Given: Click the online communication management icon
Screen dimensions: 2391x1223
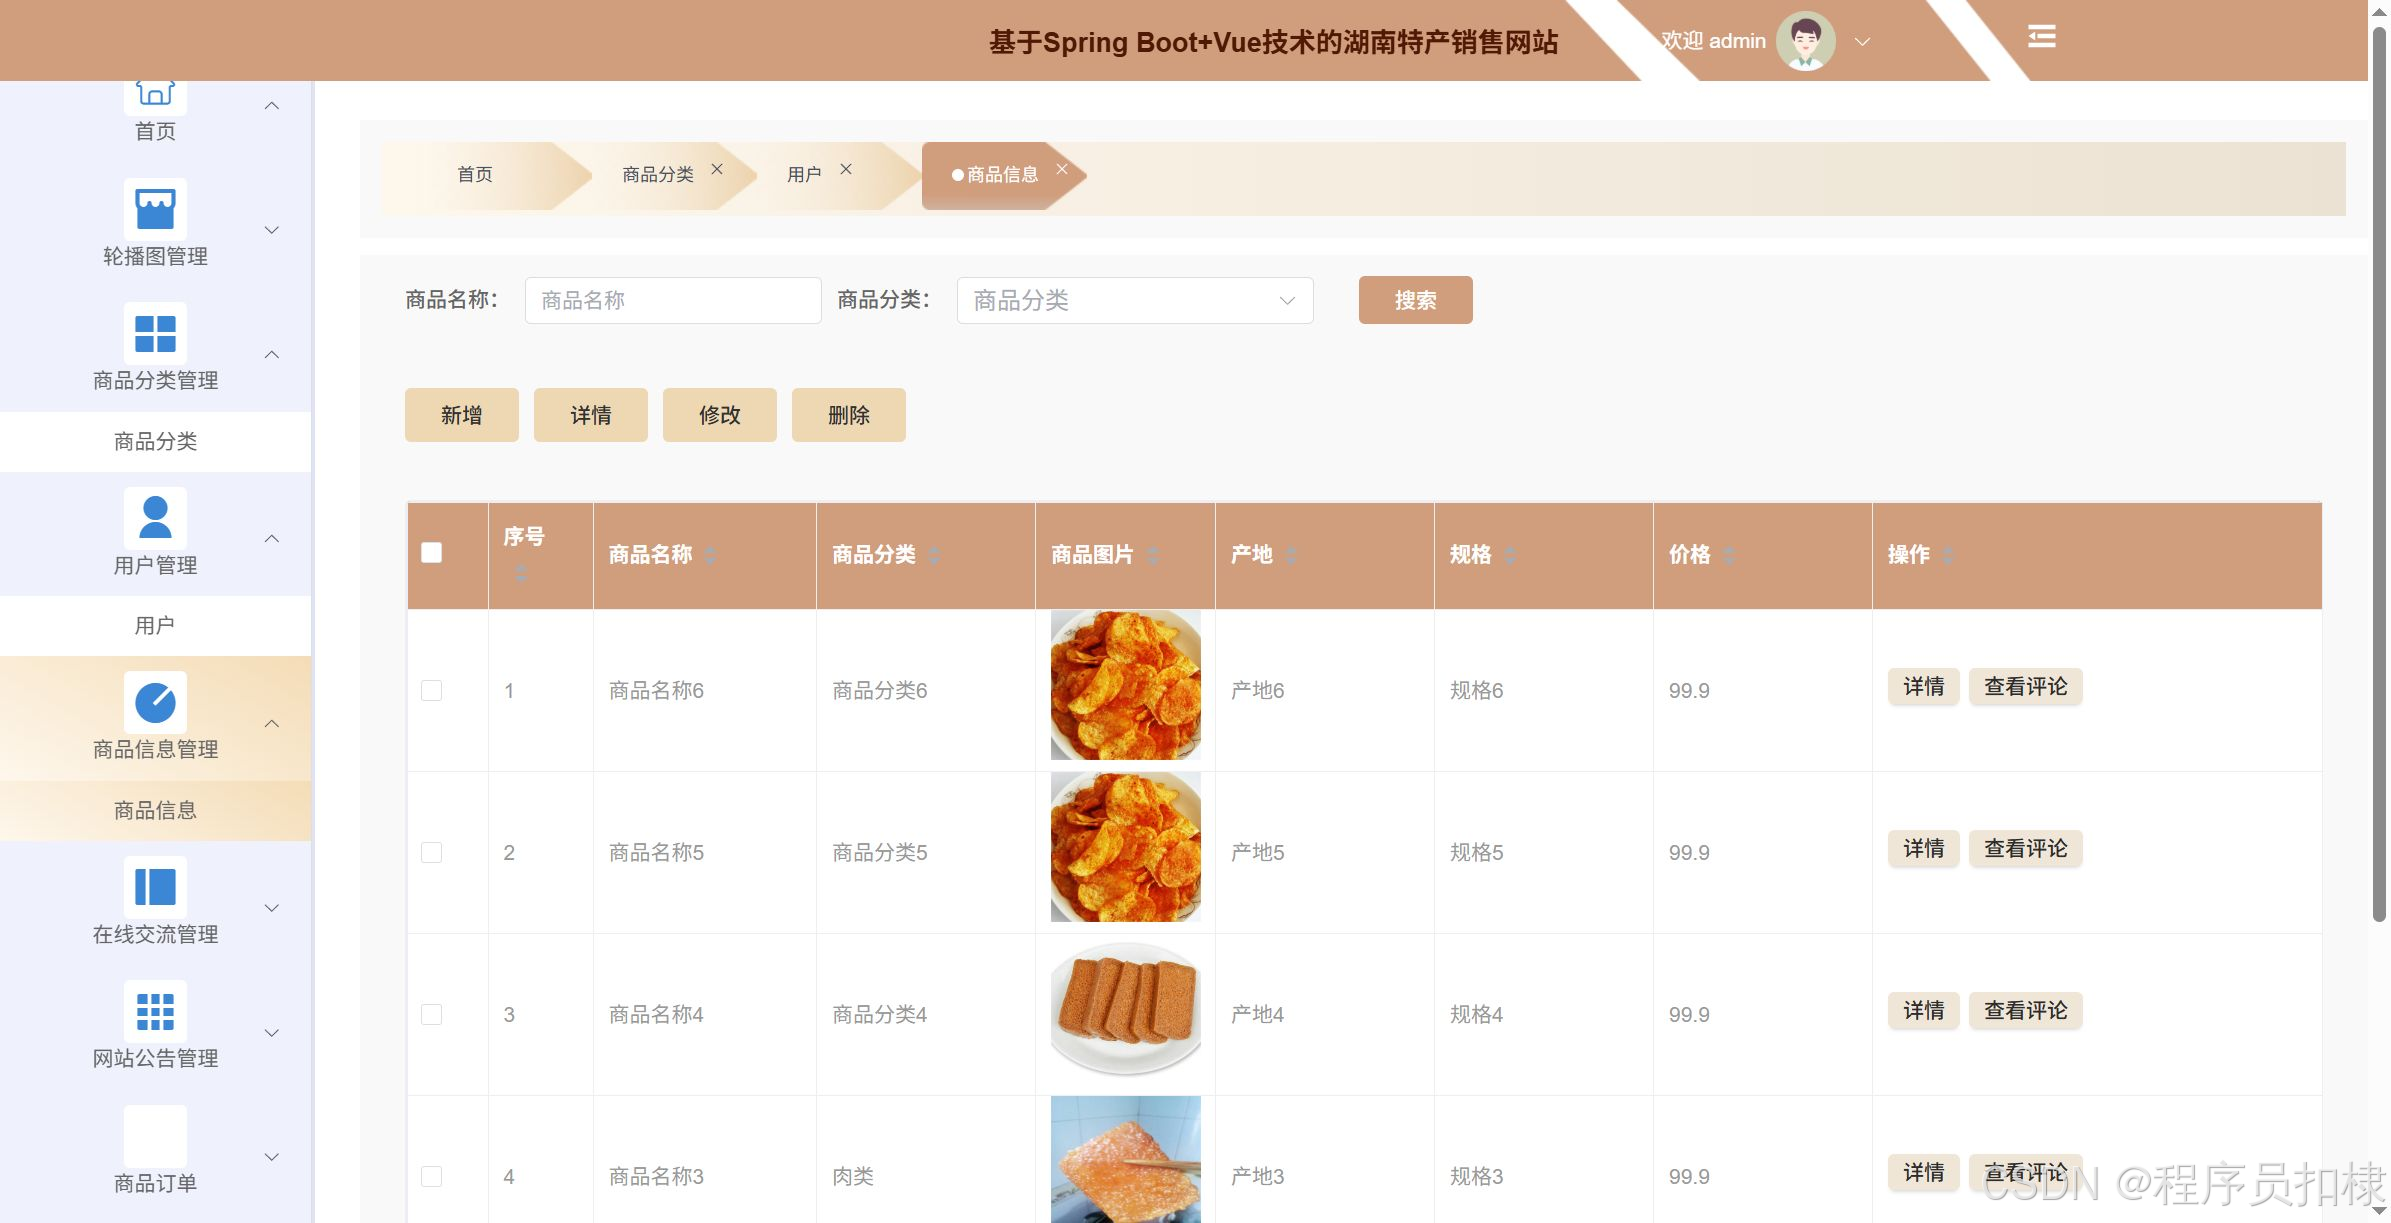Looking at the screenshot, I should 155,887.
